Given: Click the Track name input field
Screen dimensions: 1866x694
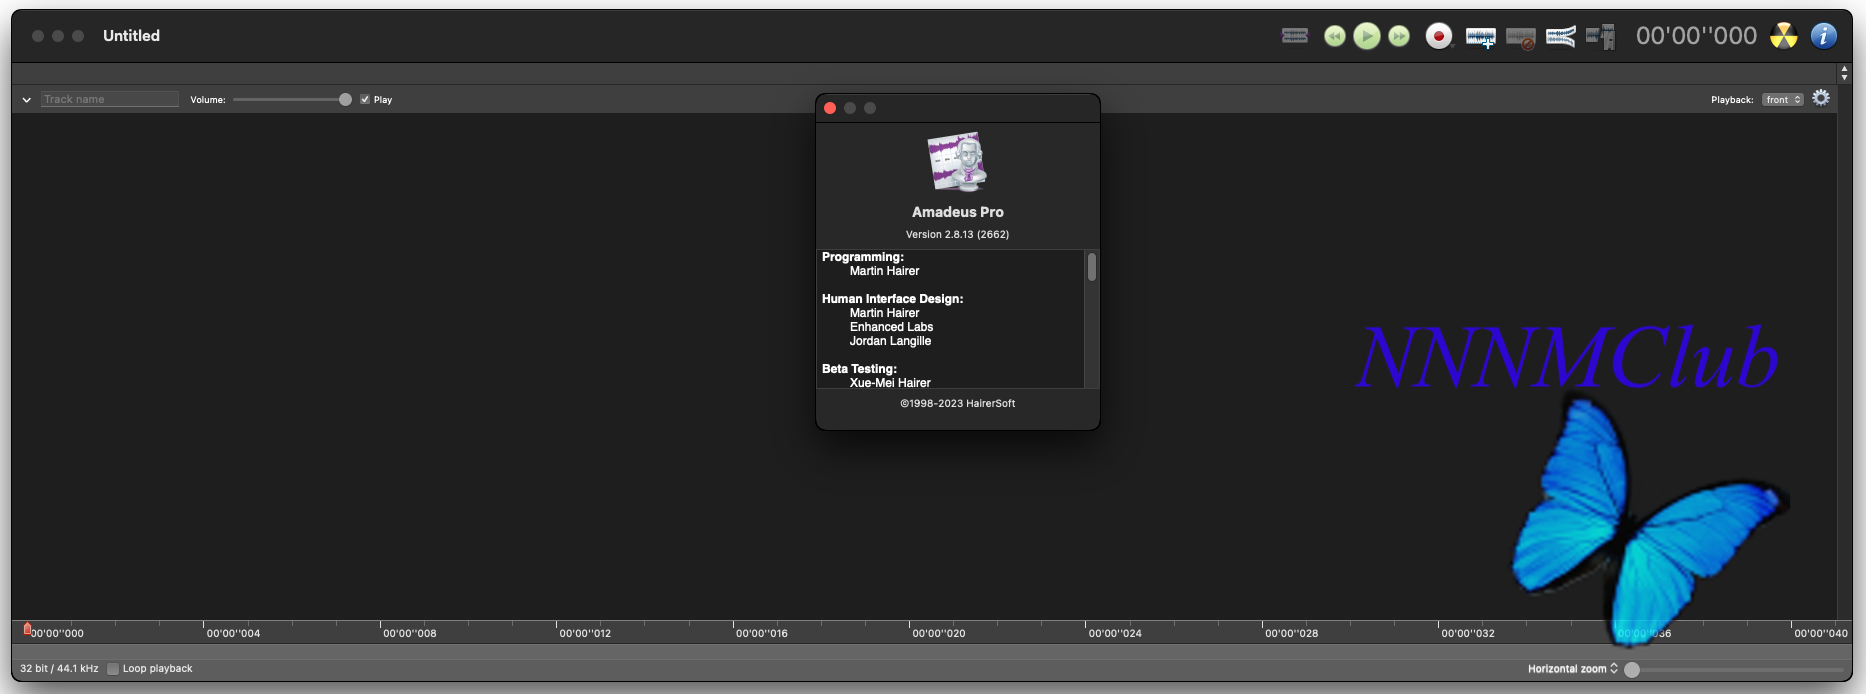Looking at the screenshot, I should (x=110, y=100).
